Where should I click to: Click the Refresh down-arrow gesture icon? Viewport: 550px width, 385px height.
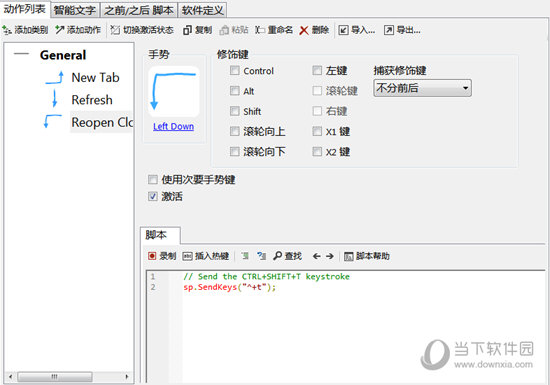click(55, 99)
